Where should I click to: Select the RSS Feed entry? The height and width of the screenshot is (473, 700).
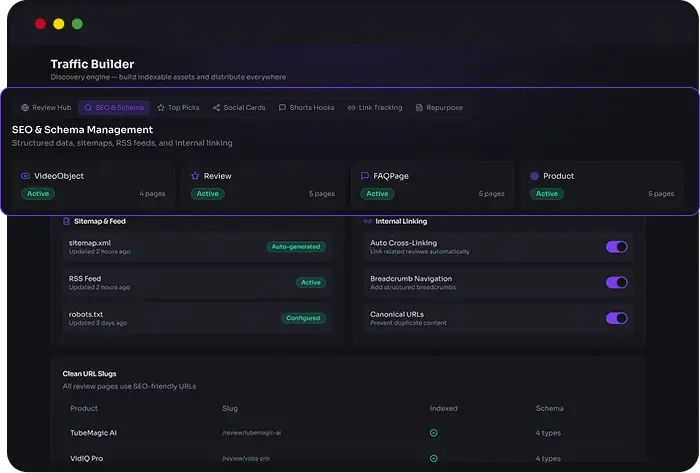click(197, 282)
